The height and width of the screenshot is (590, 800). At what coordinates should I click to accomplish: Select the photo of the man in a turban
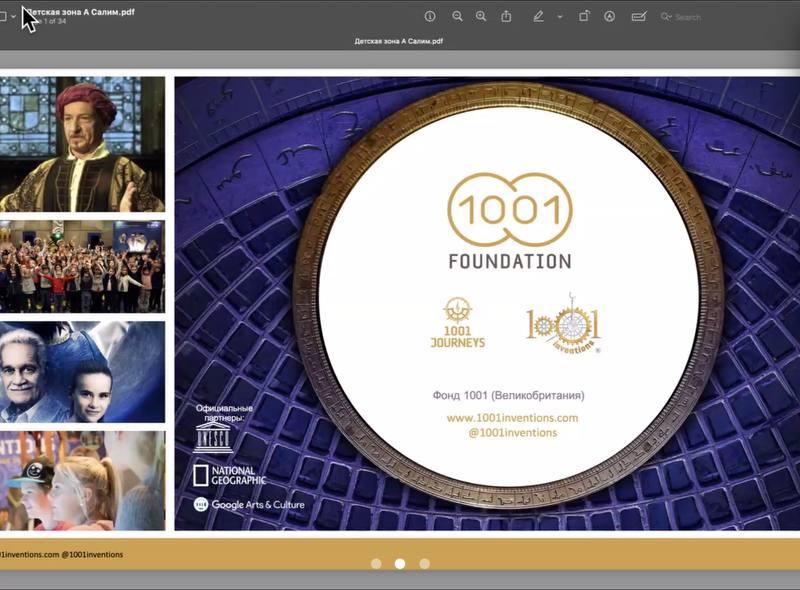pyautogui.click(x=82, y=144)
